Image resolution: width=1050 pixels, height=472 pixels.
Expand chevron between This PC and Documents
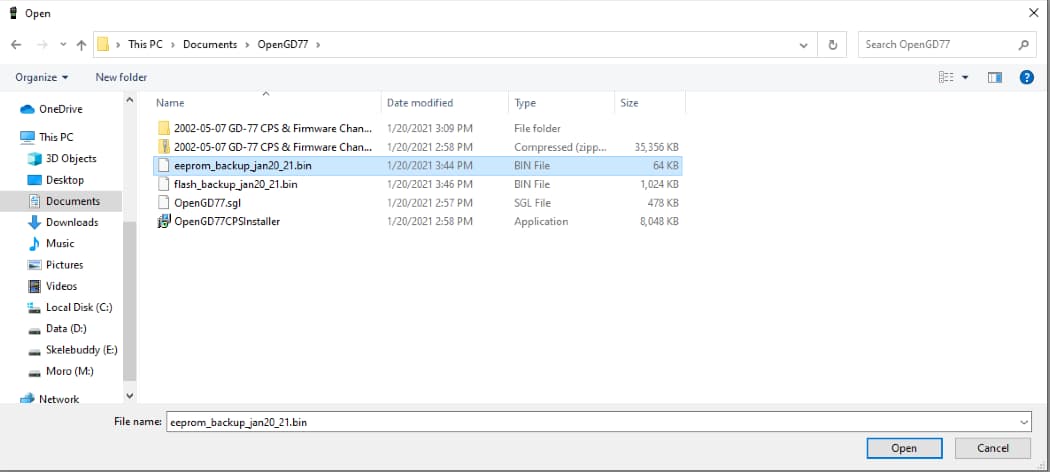point(173,45)
